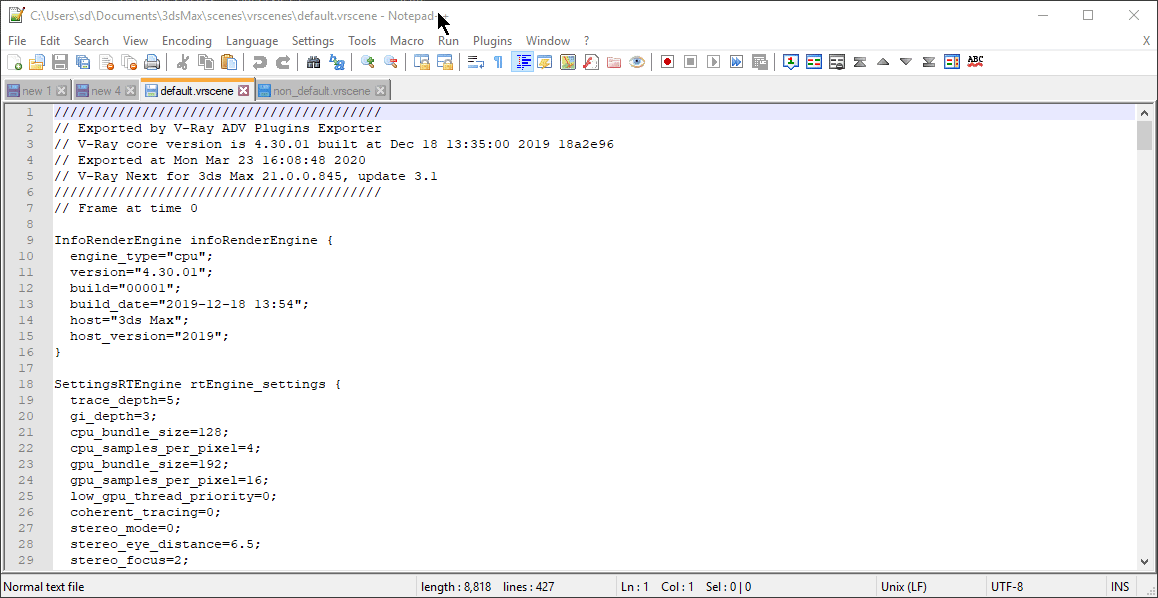Click the line number 18 margin
The width and height of the screenshot is (1158, 598).
25,384
